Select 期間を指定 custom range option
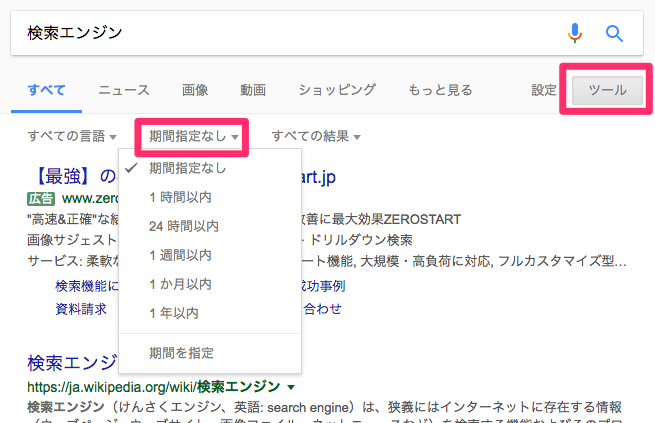 point(210,353)
